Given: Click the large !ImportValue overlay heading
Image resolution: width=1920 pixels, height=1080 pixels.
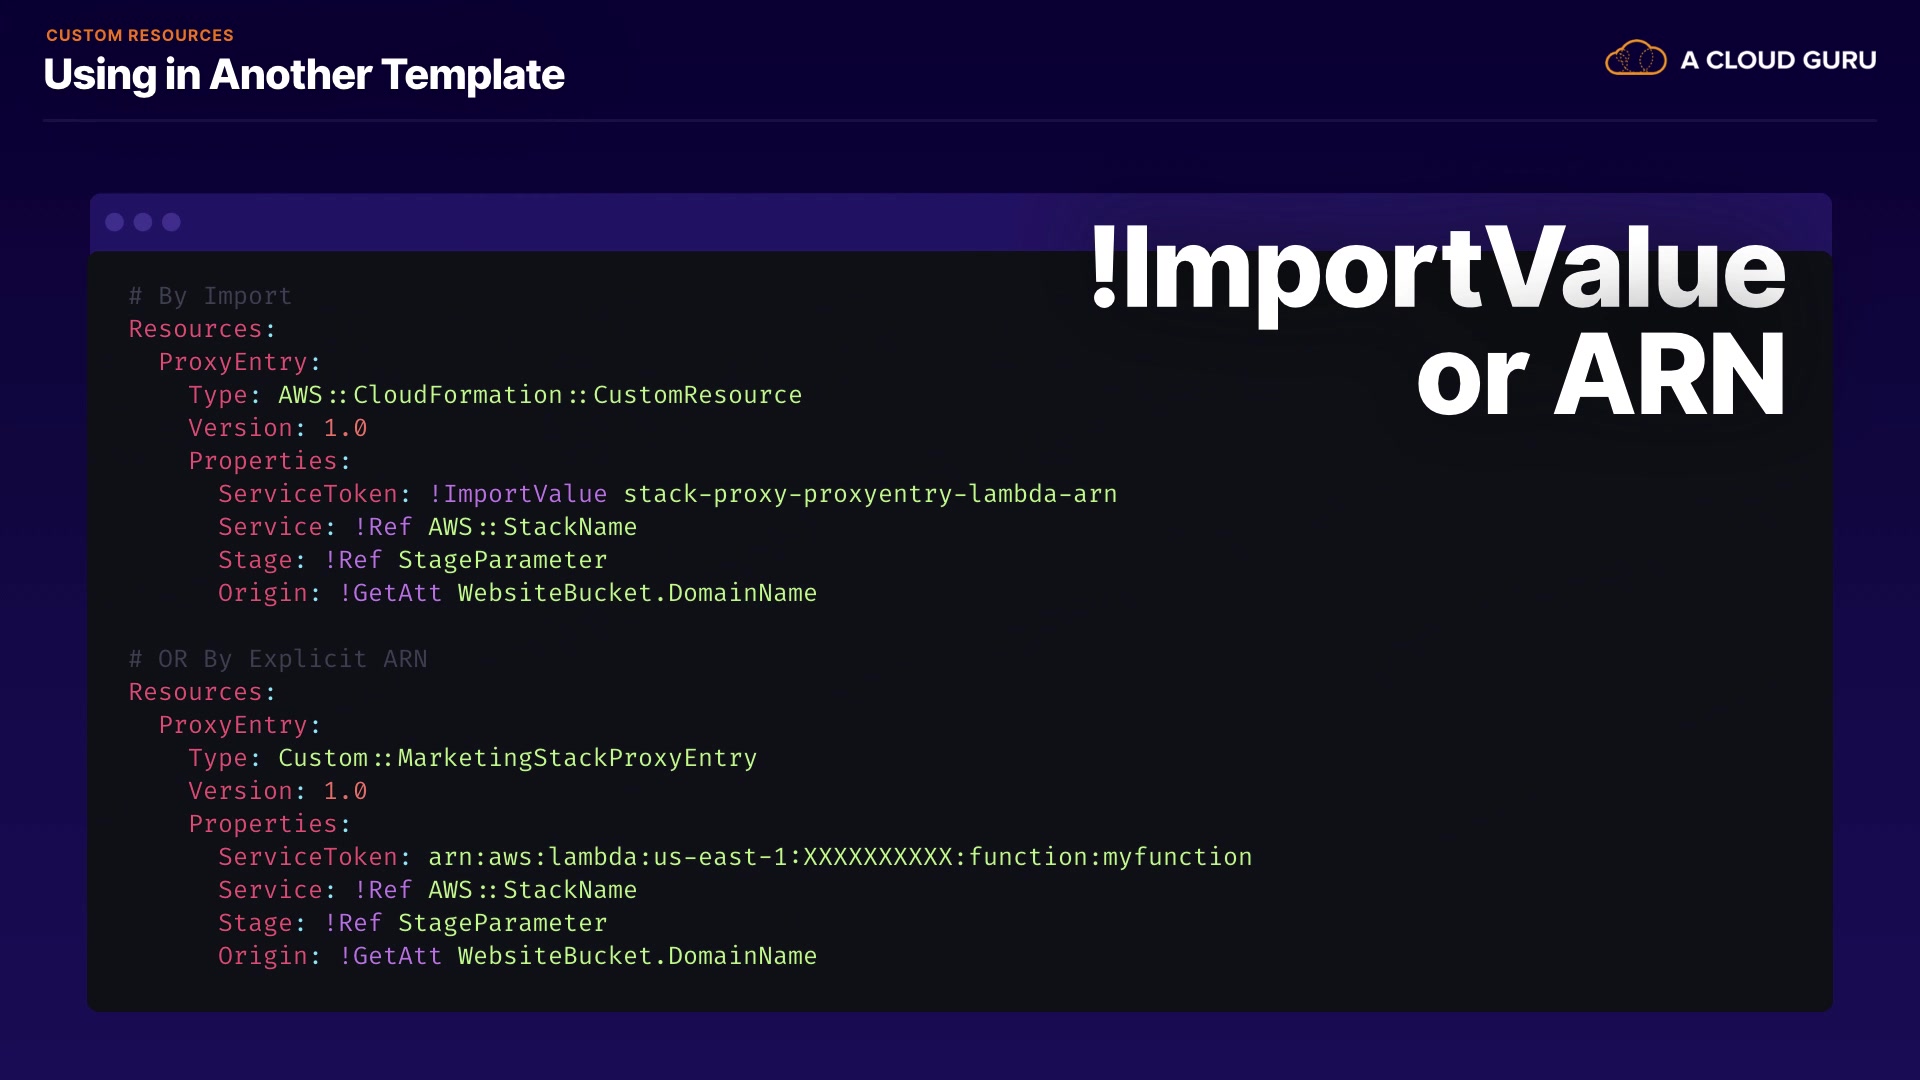Looking at the screenshot, I should point(1438,268).
